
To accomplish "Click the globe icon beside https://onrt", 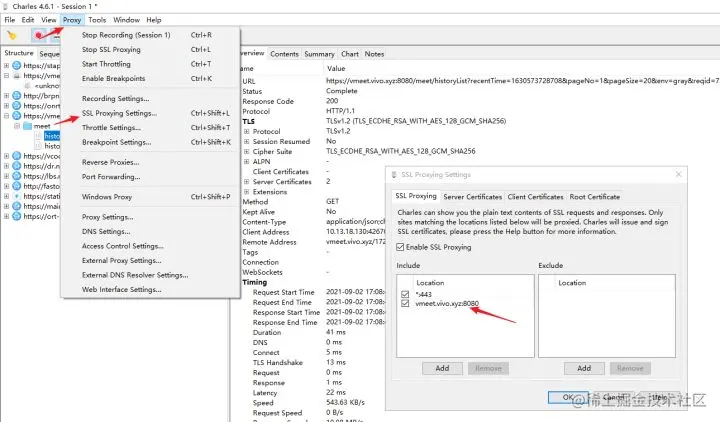I will (17, 106).
